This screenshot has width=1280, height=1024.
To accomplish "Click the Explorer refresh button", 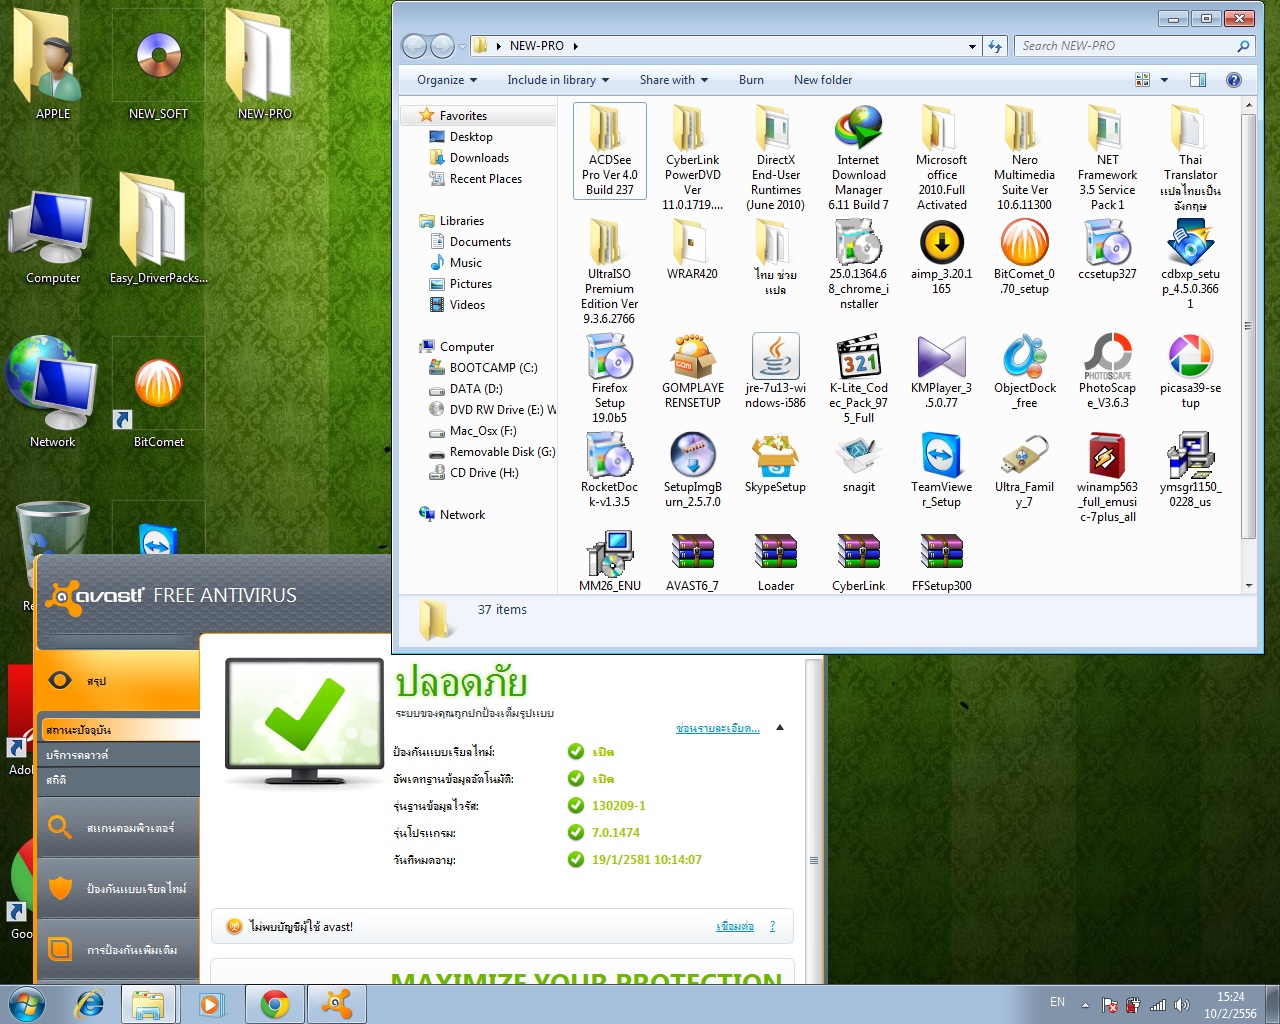I will (995, 46).
